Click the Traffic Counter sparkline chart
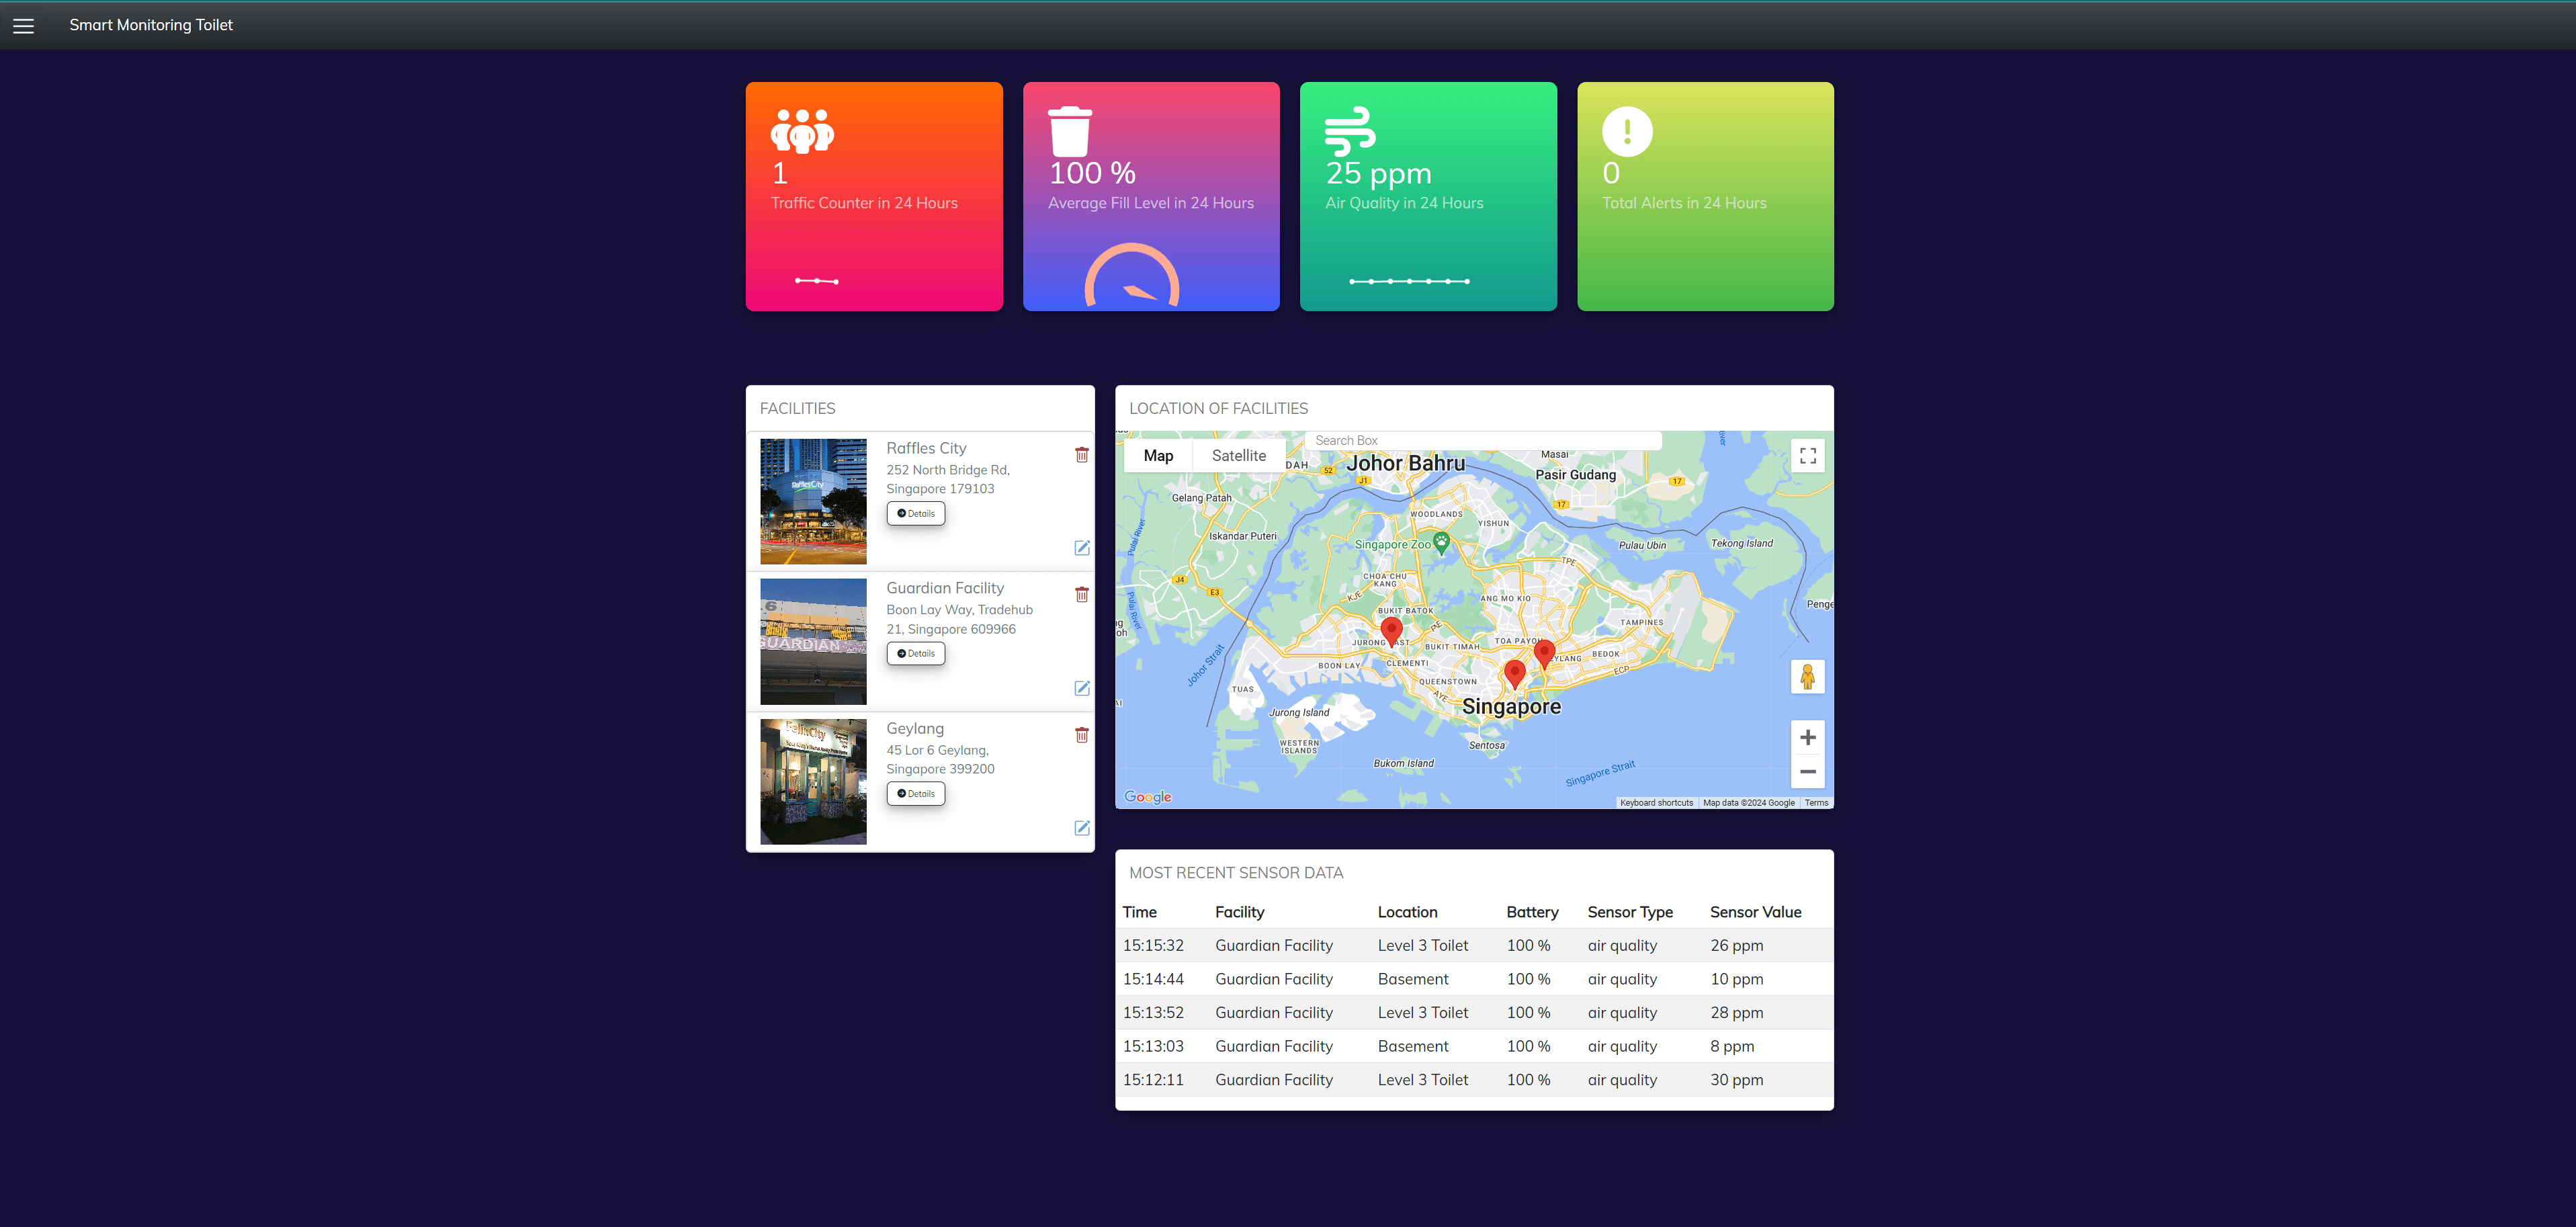The image size is (2576, 1227). click(x=817, y=281)
